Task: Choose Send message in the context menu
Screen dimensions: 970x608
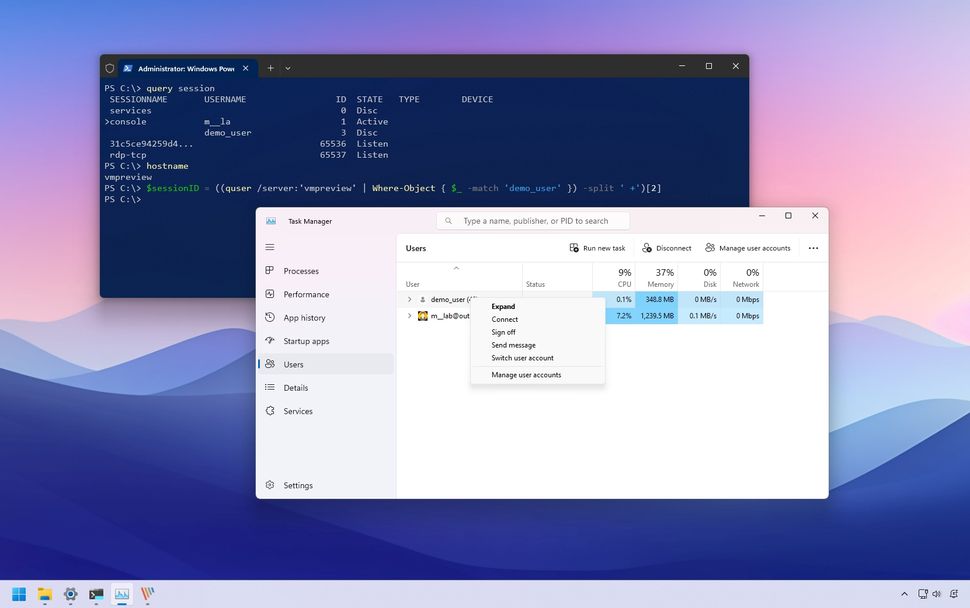Action: point(512,344)
